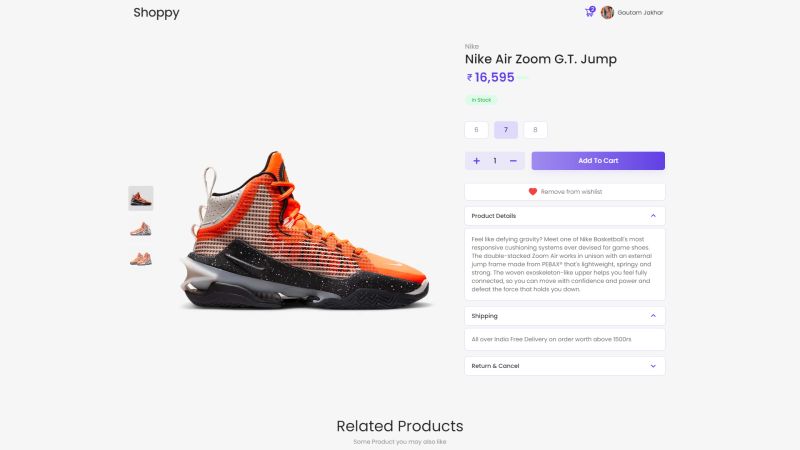Click the Goutam Jakhar username
Viewport: 800px width, 450px height.
coord(640,13)
